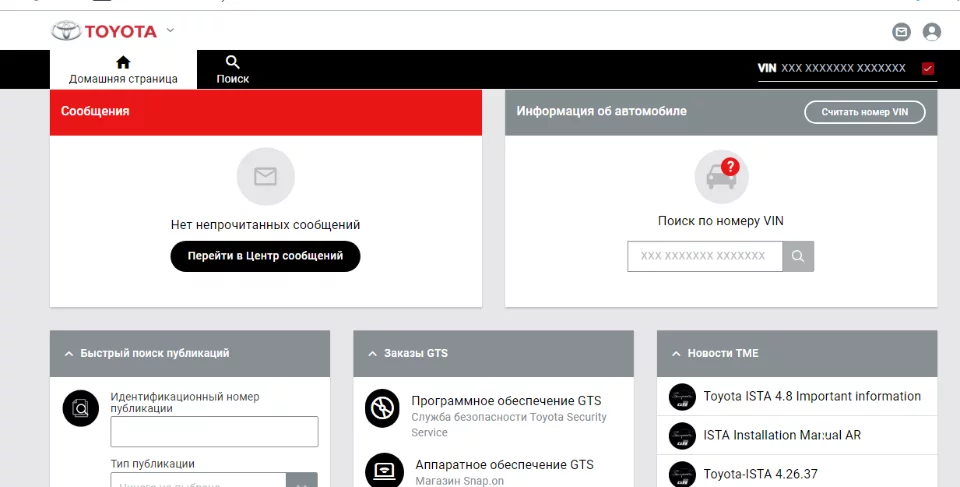Click the magnifier icon on Поиск tab
Screen dimensions: 960x487
point(233,62)
